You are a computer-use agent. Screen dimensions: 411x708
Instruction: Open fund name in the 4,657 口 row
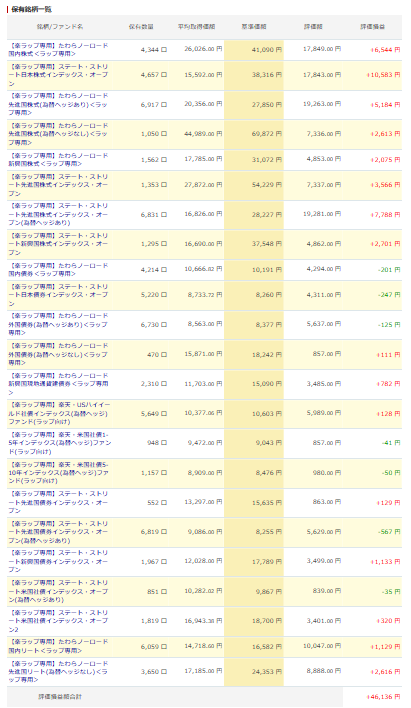tap(58, 75)
